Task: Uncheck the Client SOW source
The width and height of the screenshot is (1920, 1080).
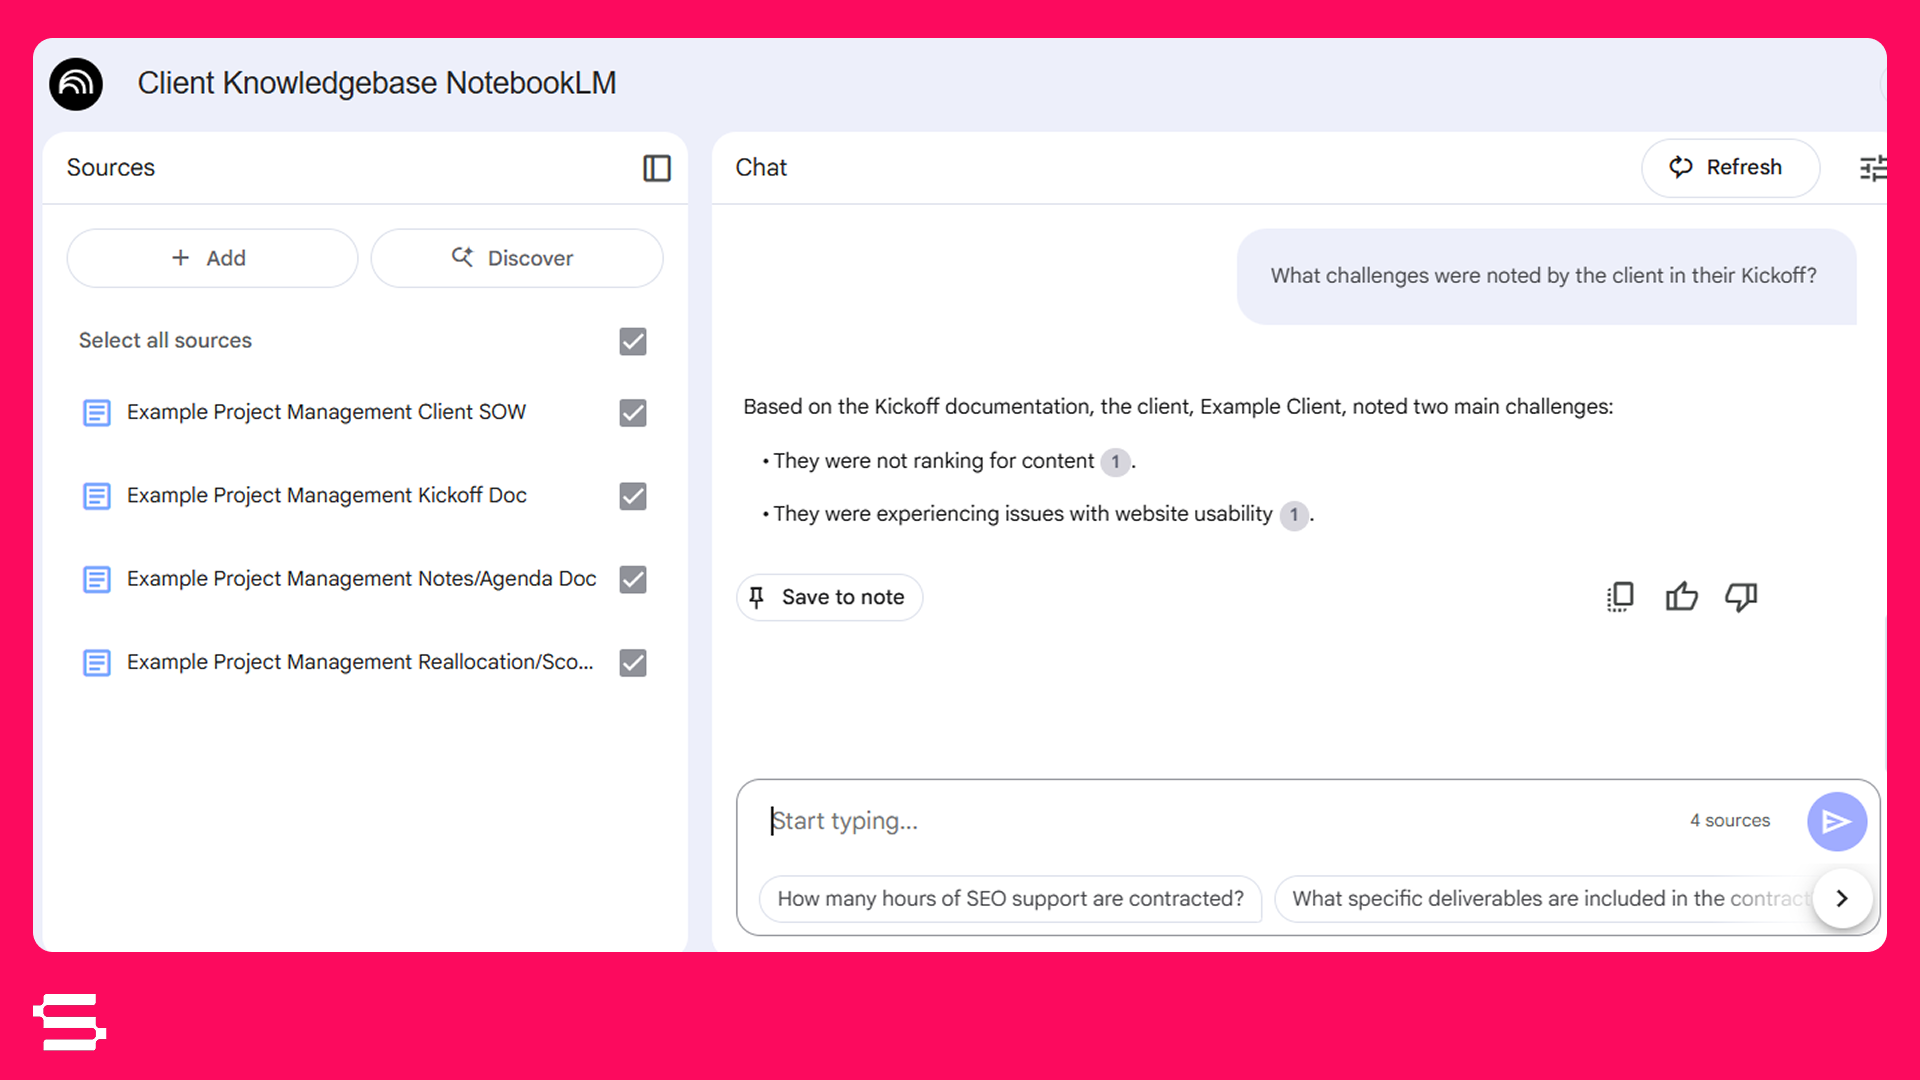Action: [633, 413]
